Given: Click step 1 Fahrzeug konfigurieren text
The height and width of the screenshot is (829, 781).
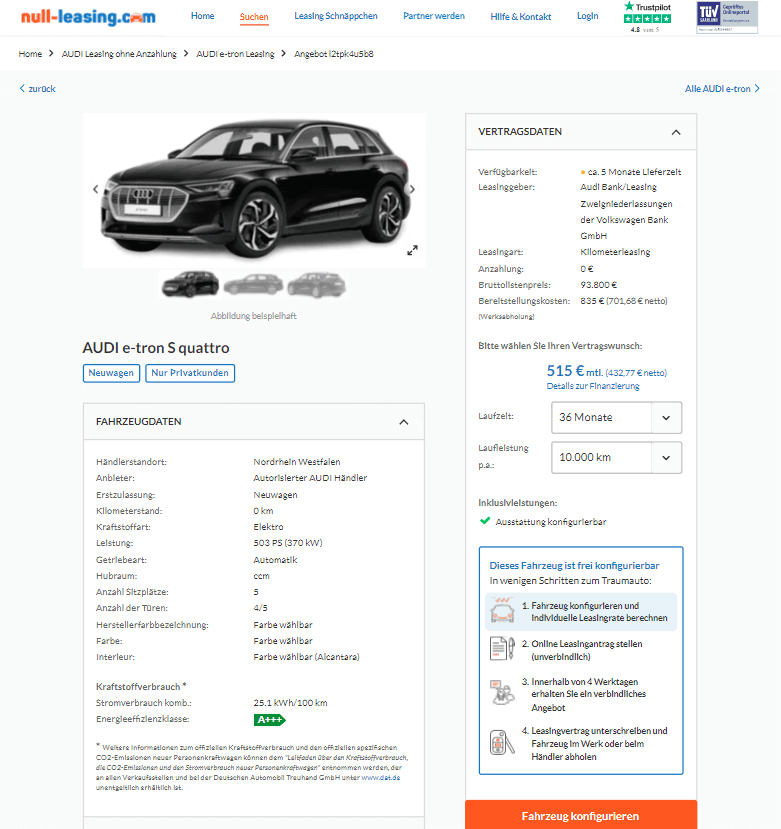Looking at the screenshot, I should 599,612.
